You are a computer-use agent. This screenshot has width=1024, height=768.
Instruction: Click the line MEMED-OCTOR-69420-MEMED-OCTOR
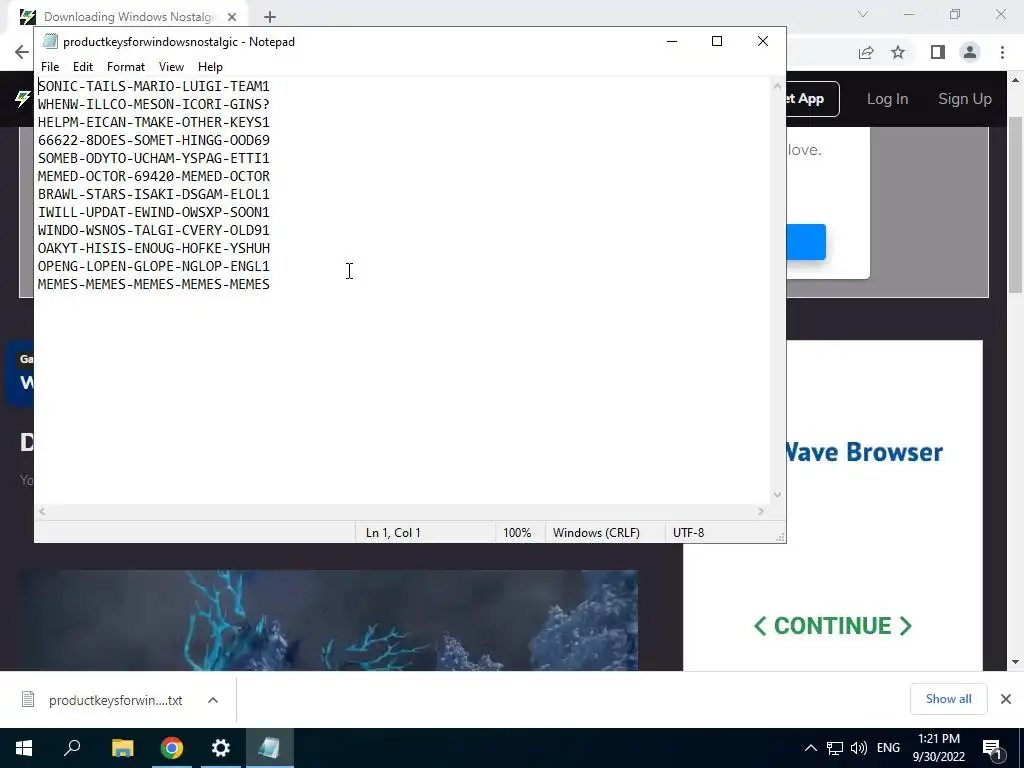click(x=153, y=176)
